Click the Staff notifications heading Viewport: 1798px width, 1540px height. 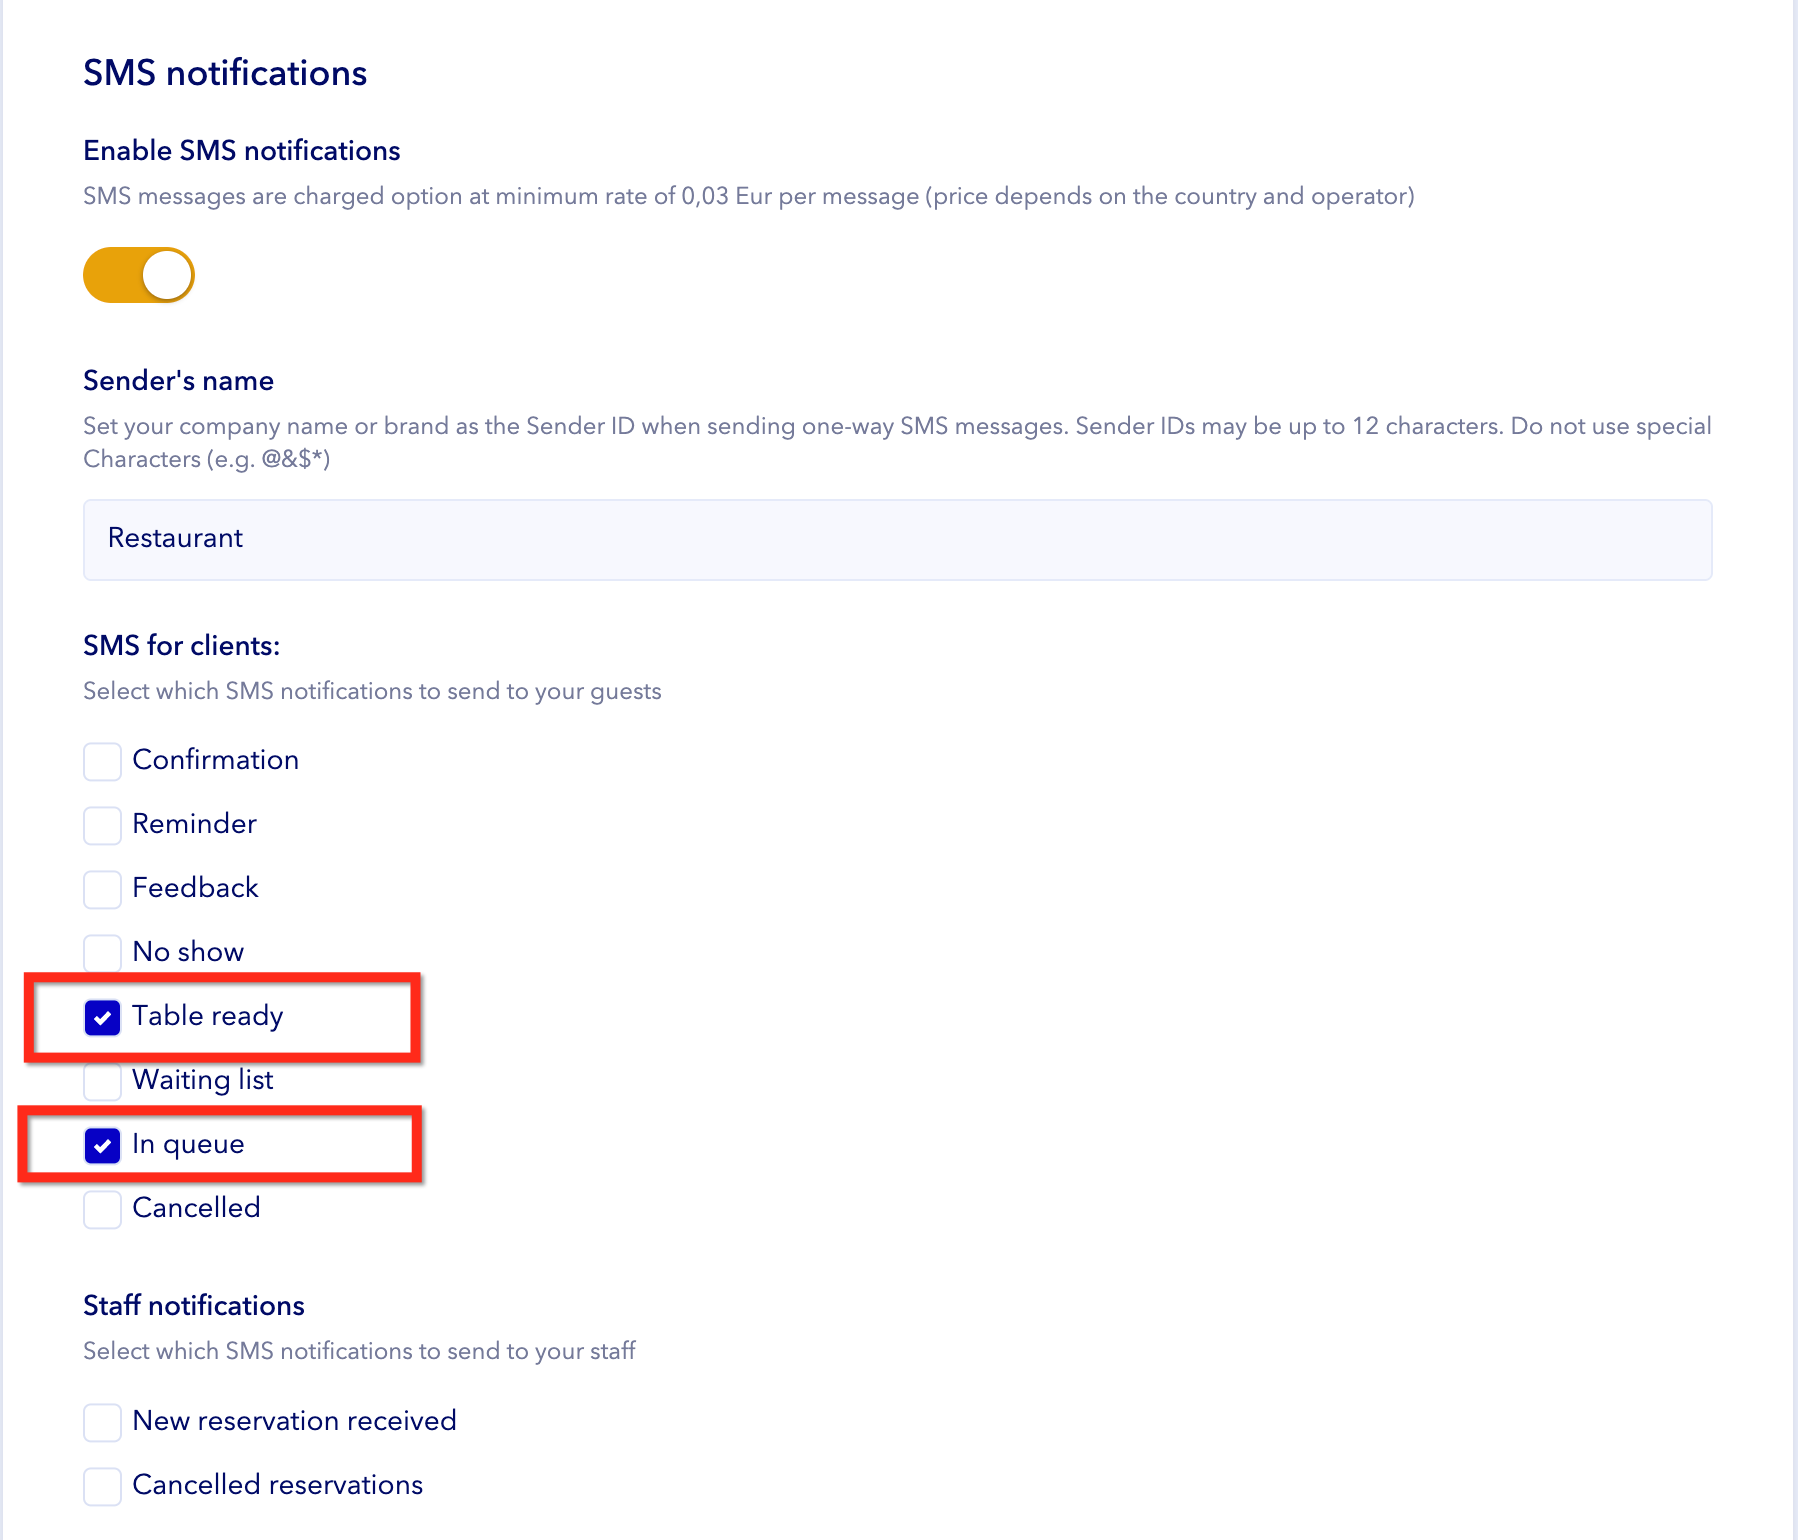click(x=194, y=1305)
